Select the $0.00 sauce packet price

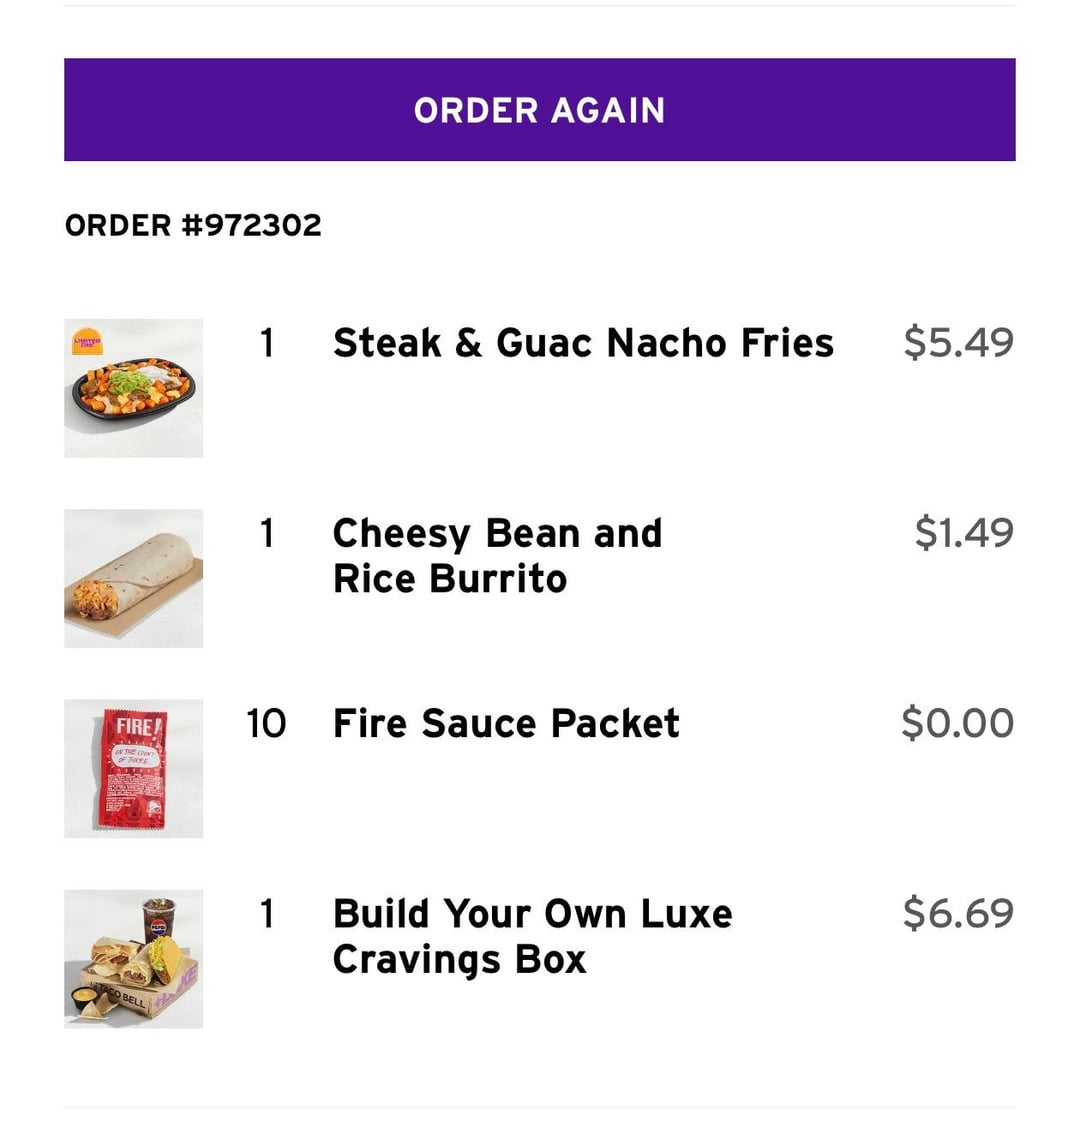click(957, 723)
